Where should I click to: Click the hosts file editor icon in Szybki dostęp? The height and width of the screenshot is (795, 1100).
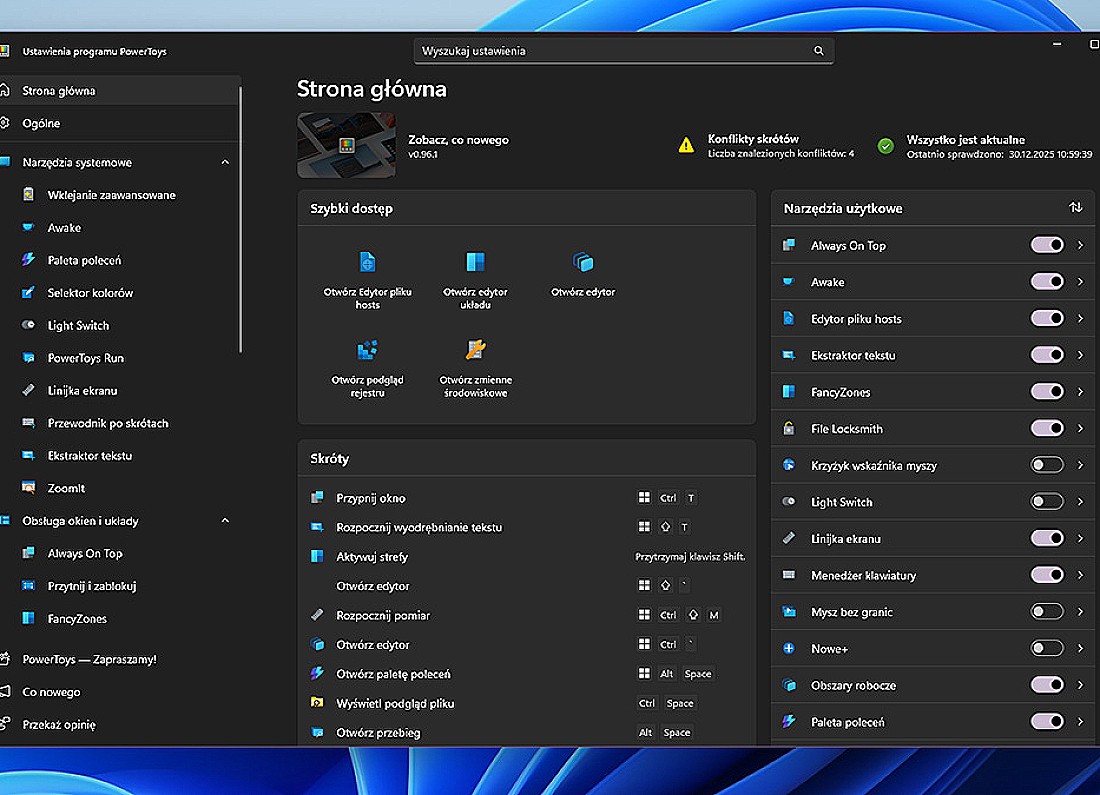coord(367,262)
